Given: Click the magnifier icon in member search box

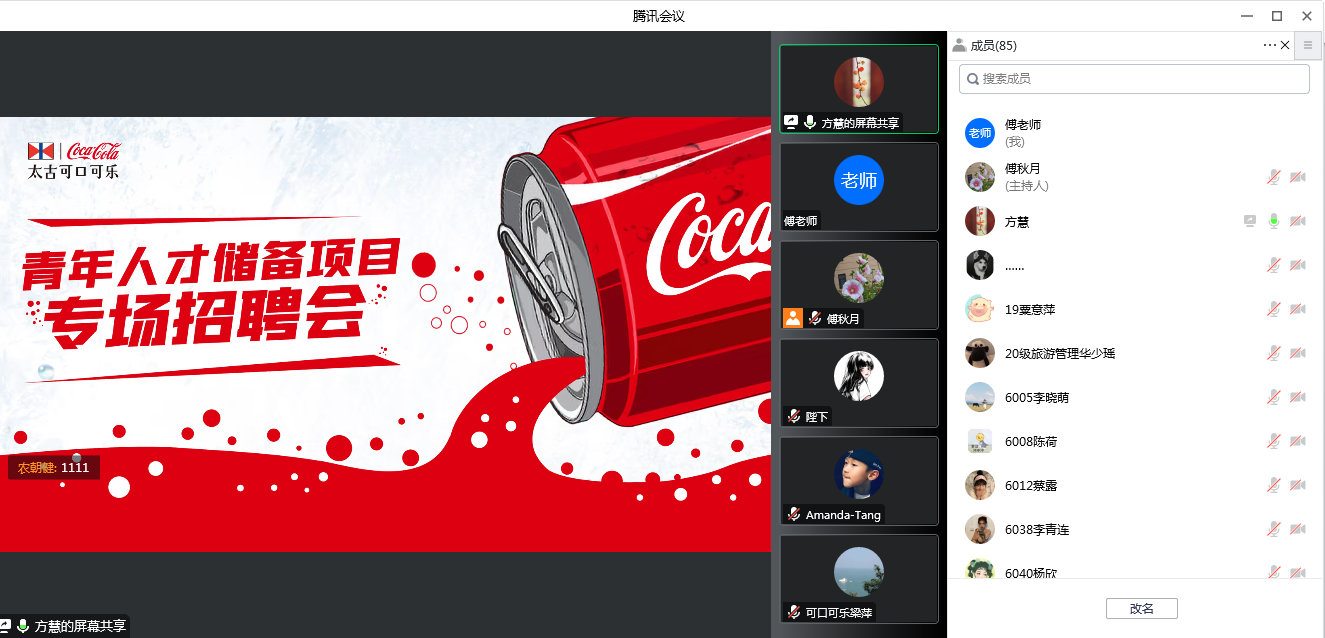Looking at the screenshot, I should (972, 79).
